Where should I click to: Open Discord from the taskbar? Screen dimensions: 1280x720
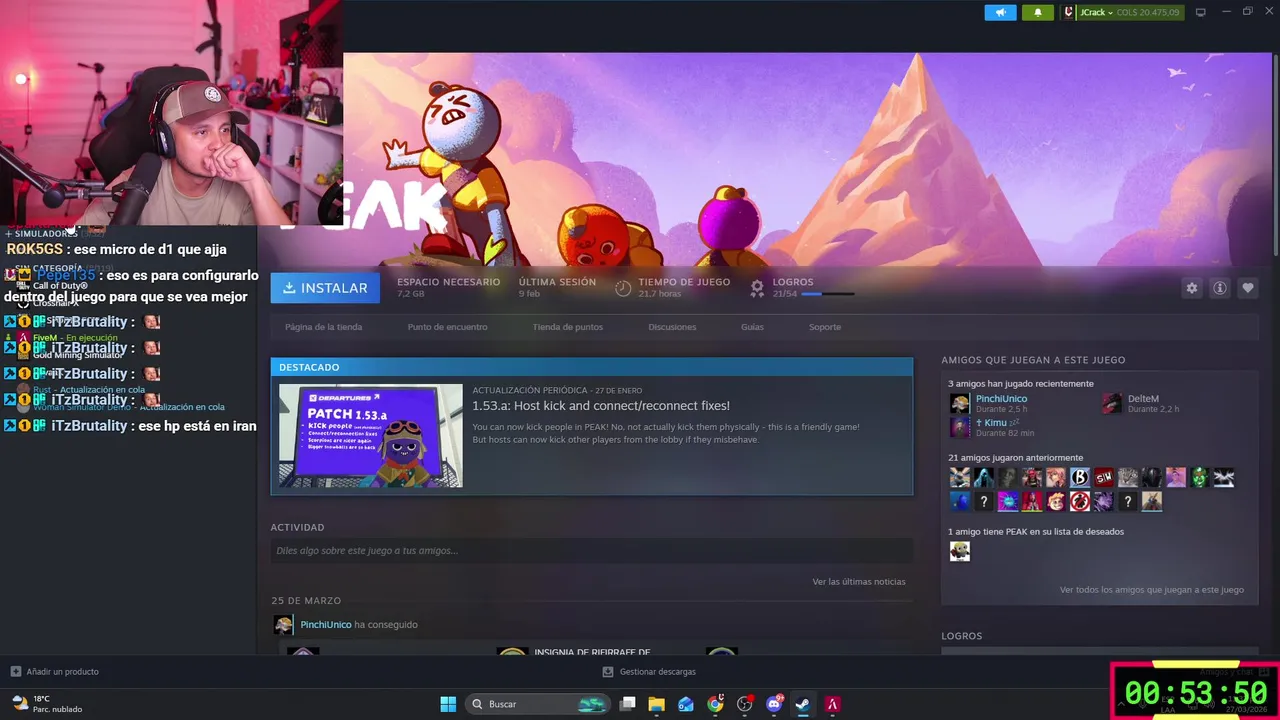[x=774, y=704]
